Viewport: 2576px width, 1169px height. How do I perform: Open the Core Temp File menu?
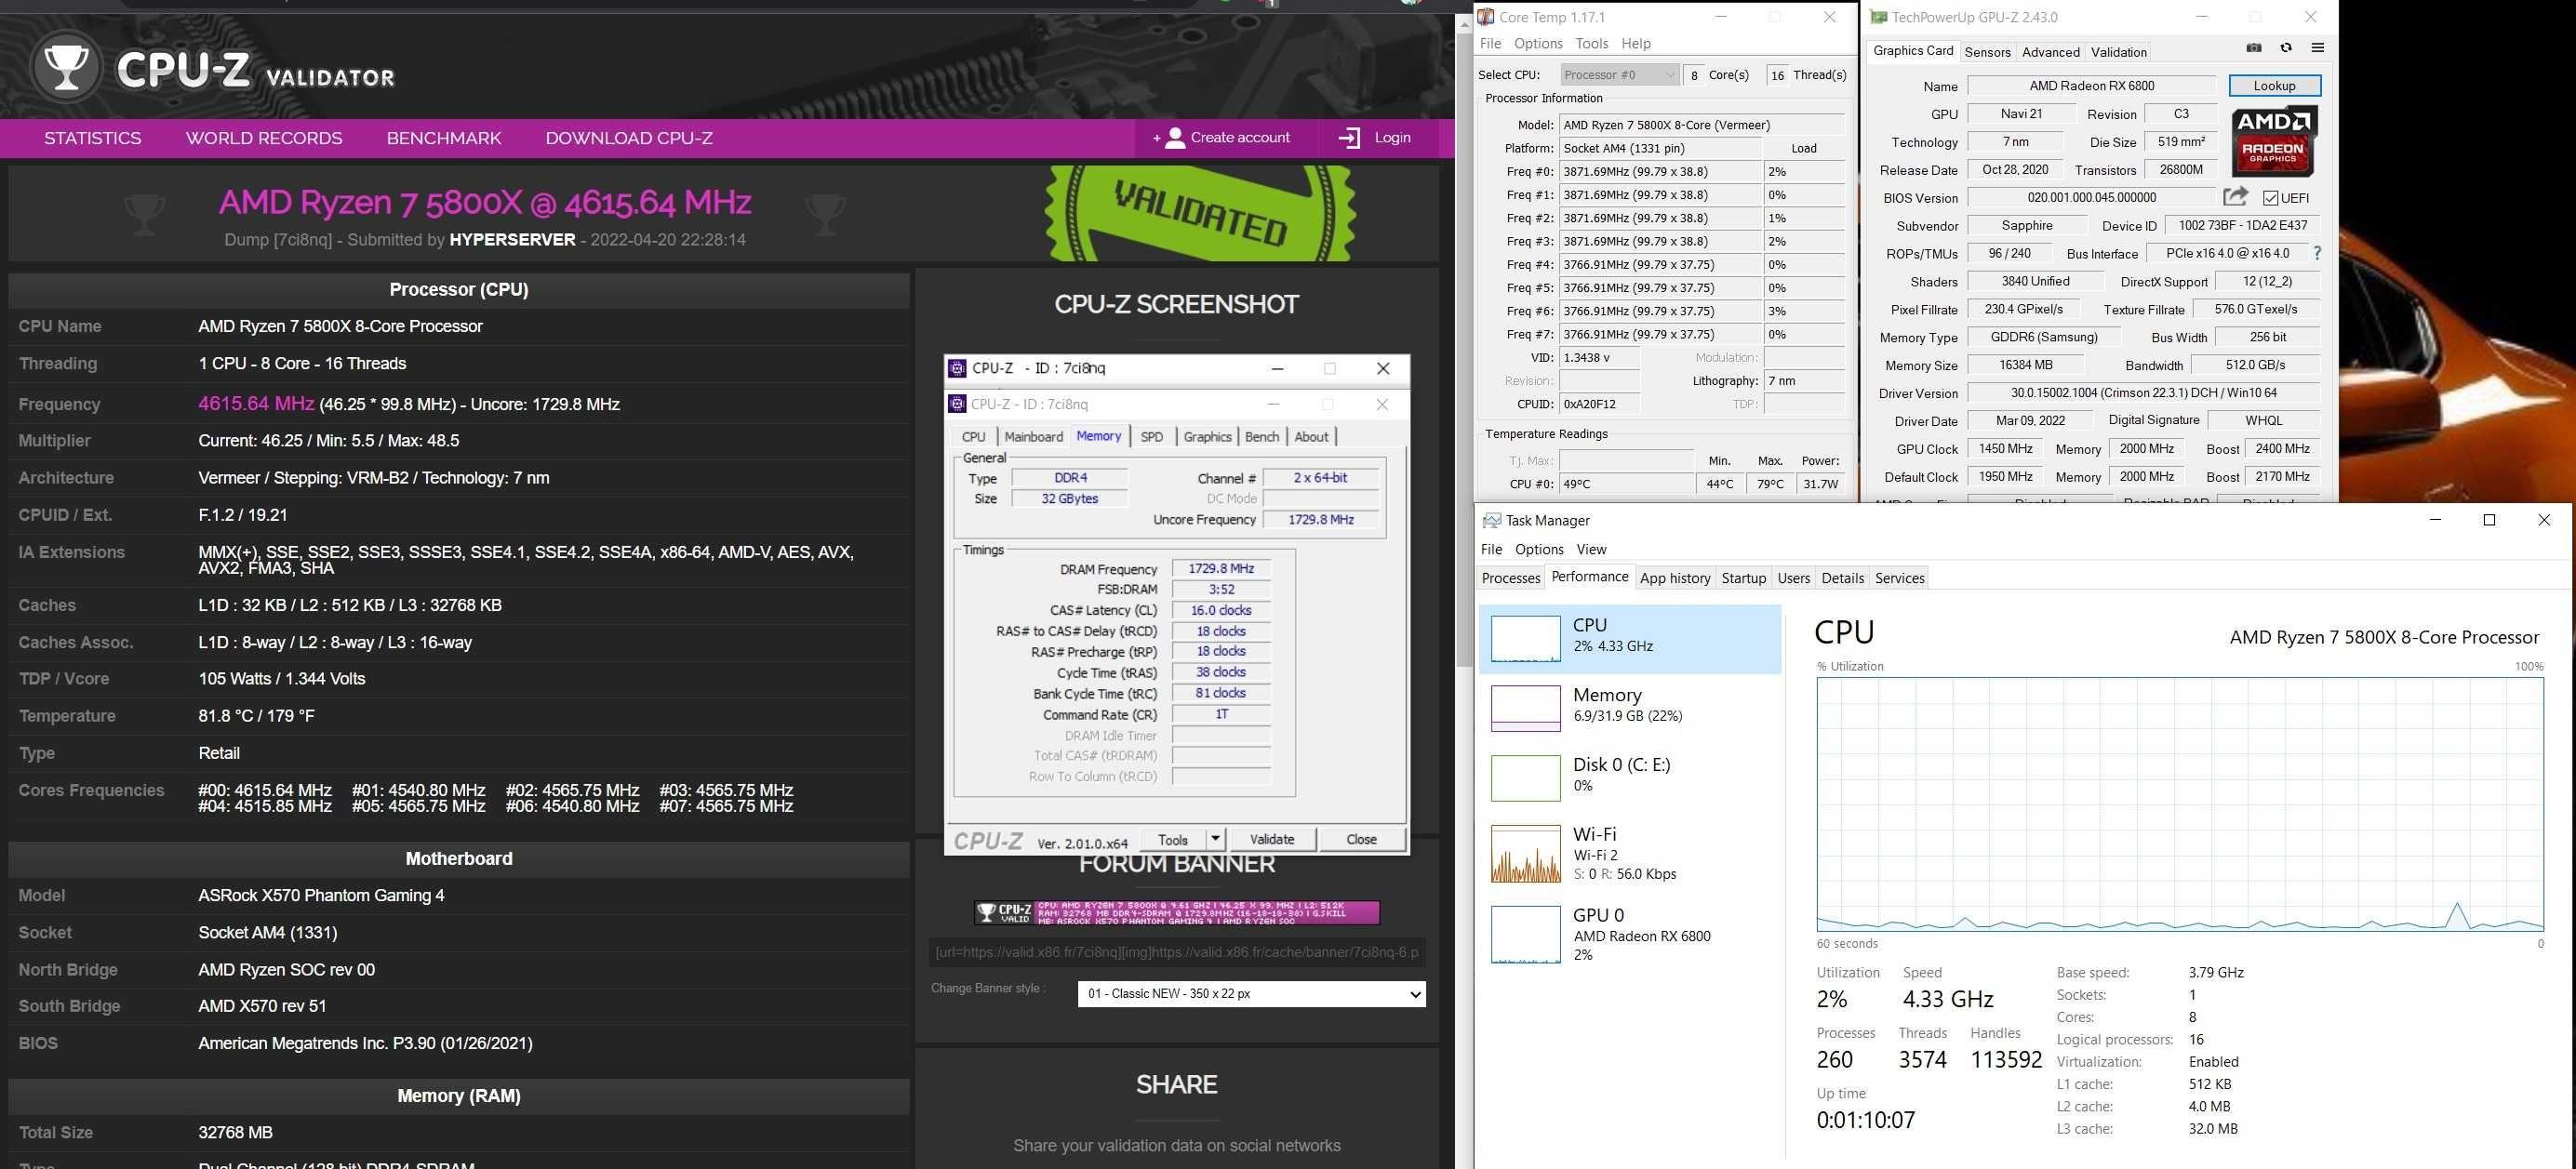pyautogui.click(x=1490, y=43)
